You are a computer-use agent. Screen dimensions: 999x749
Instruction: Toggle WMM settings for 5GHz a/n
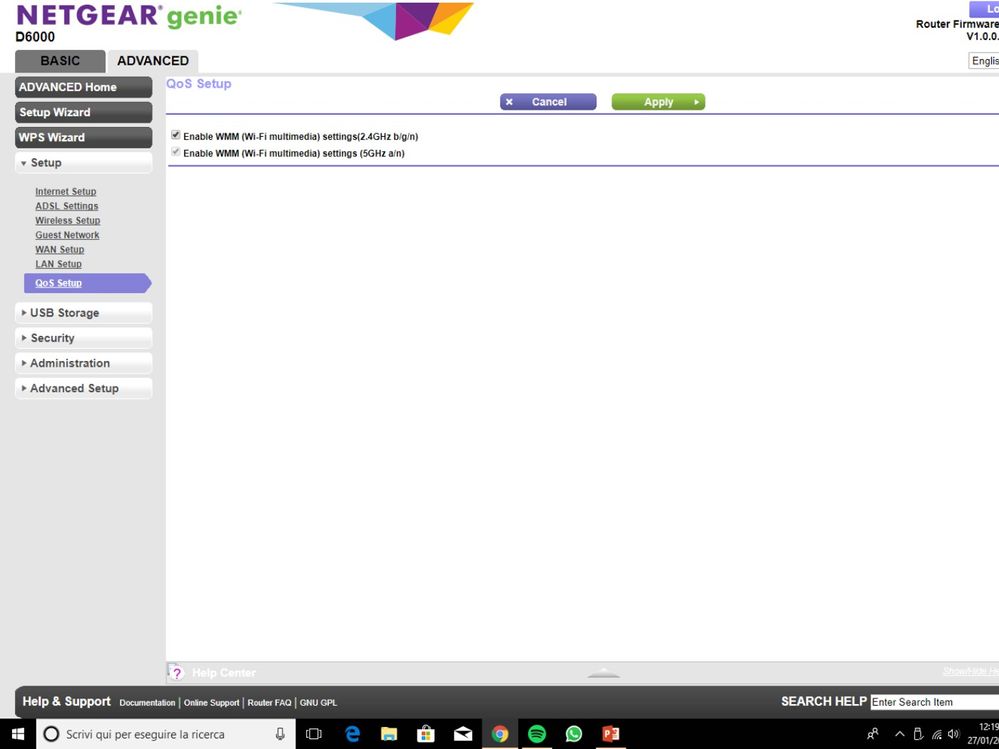click(x=176, y=152)
